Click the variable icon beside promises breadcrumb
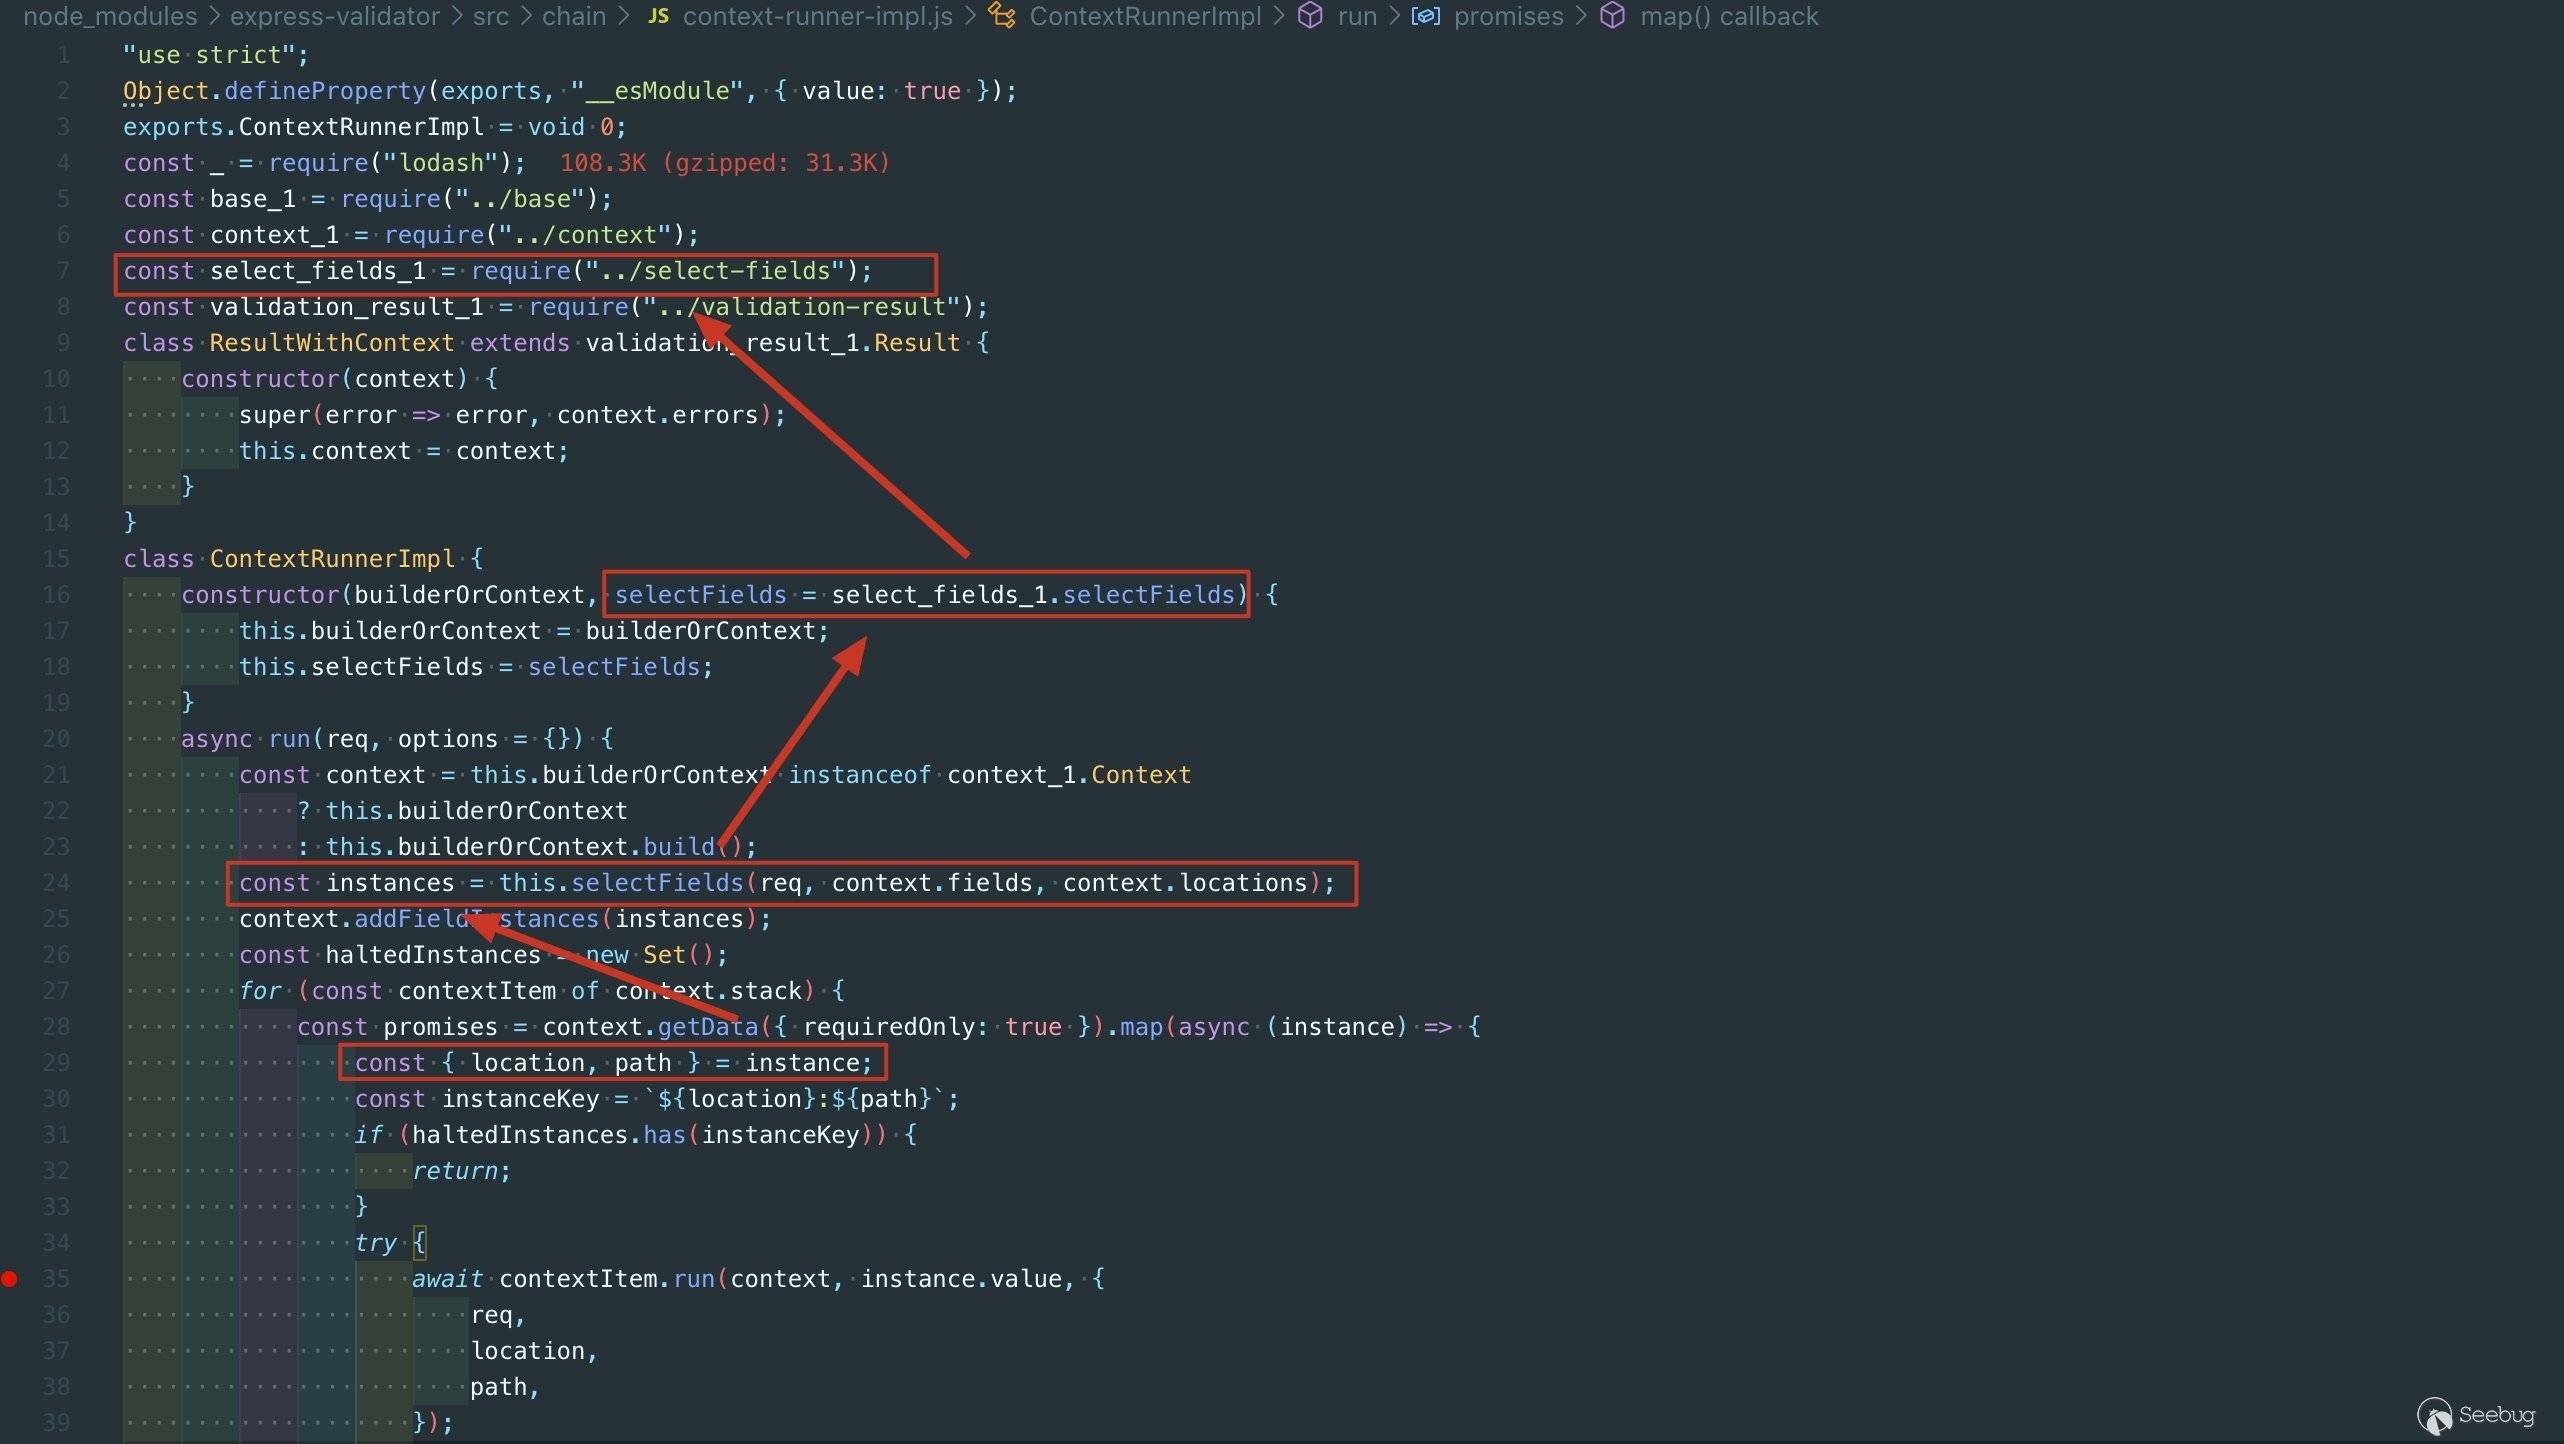This screenshot has height=1444, width=2564. (x=1425, y=16)
